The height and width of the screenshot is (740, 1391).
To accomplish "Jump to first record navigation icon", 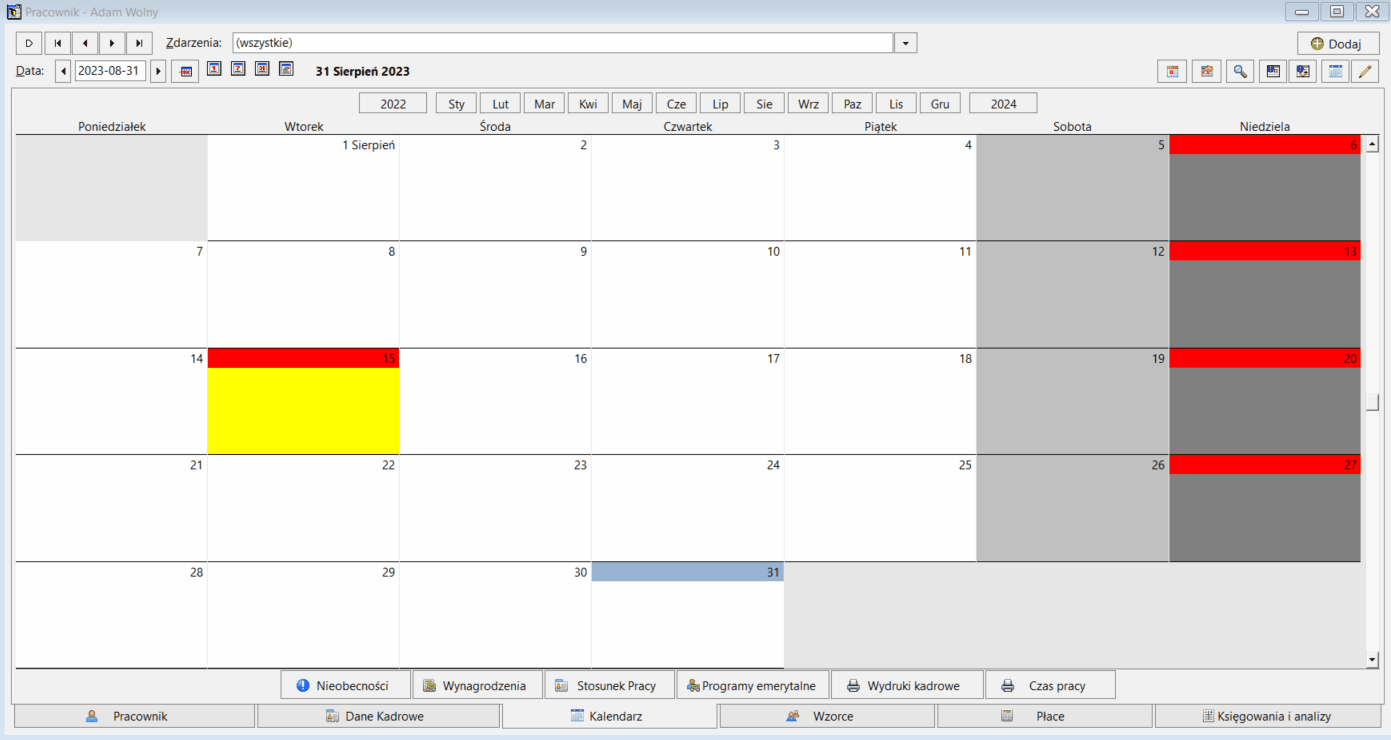I will [x=58, y=43].
